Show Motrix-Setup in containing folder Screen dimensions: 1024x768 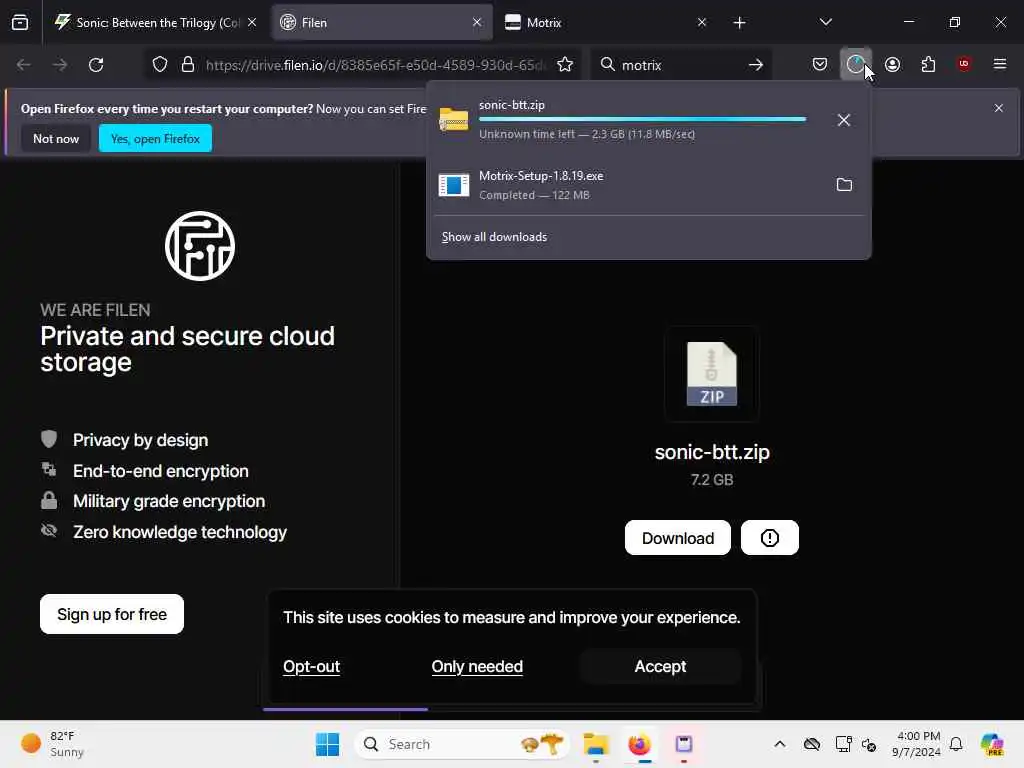pyautogui.click(x=844, y=185)
